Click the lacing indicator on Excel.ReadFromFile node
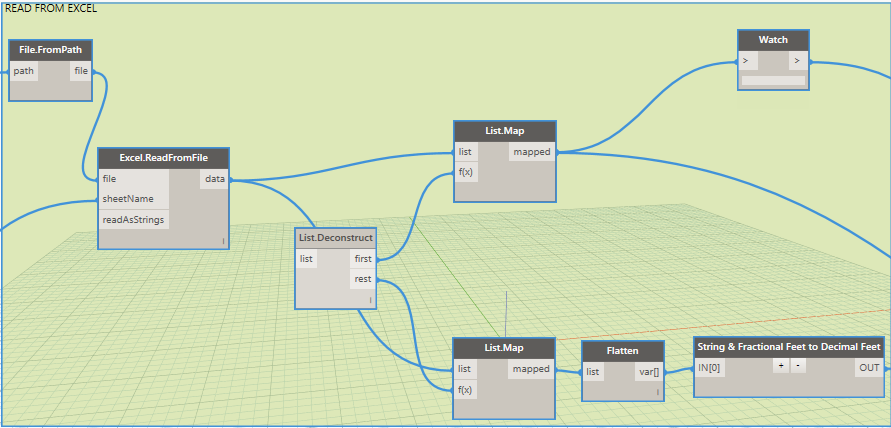 click(x=223, y=242)
